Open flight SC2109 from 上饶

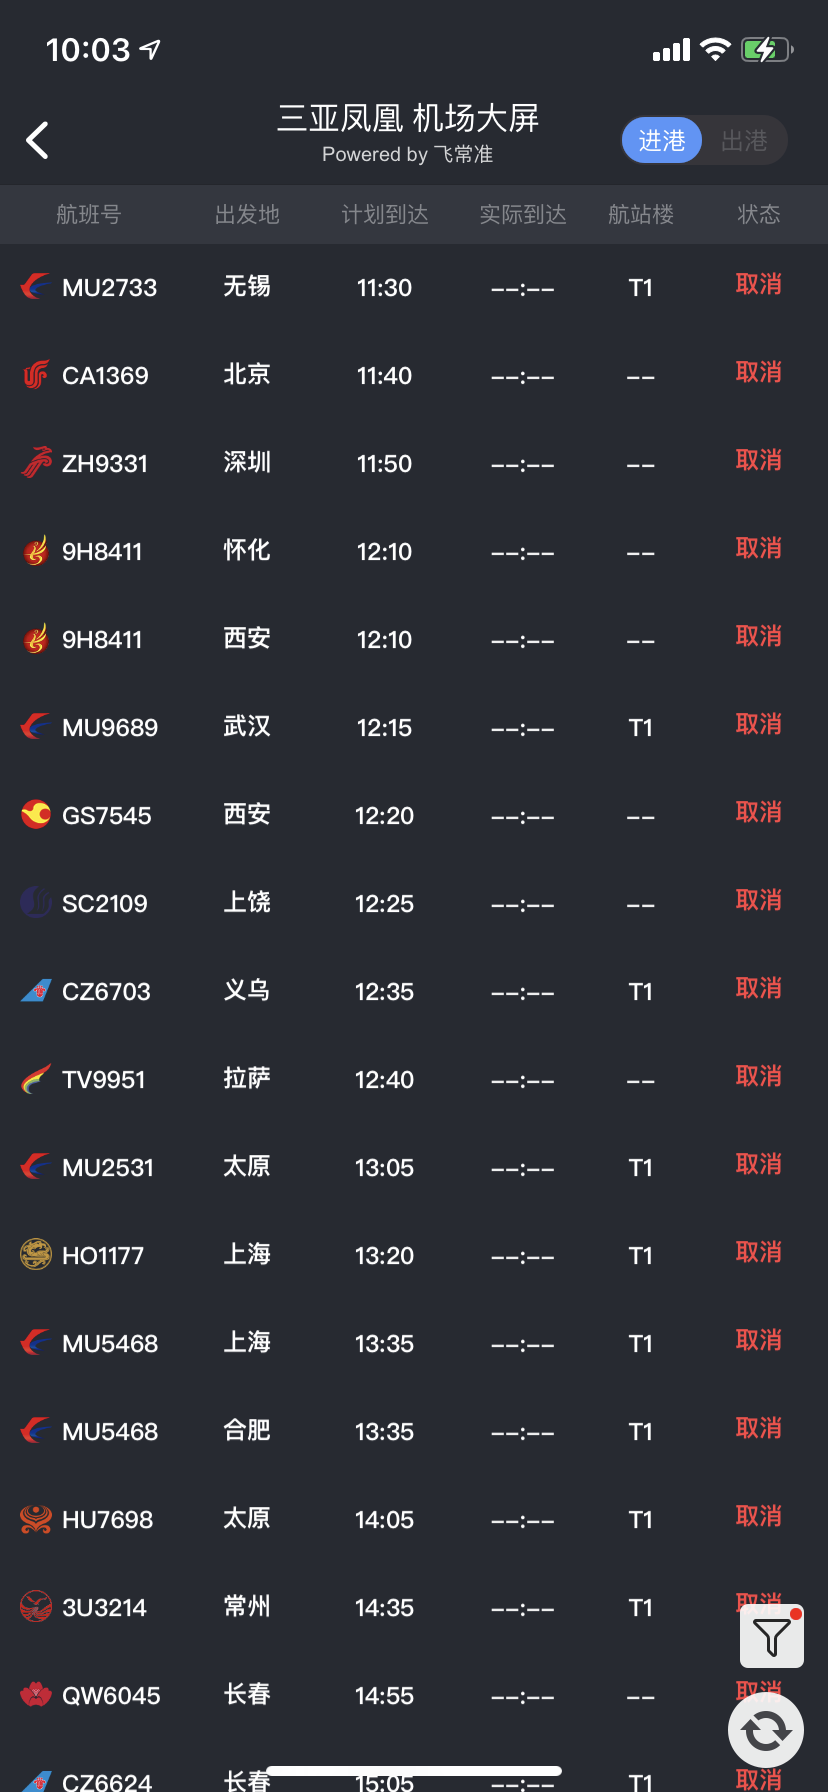(104, 903)
